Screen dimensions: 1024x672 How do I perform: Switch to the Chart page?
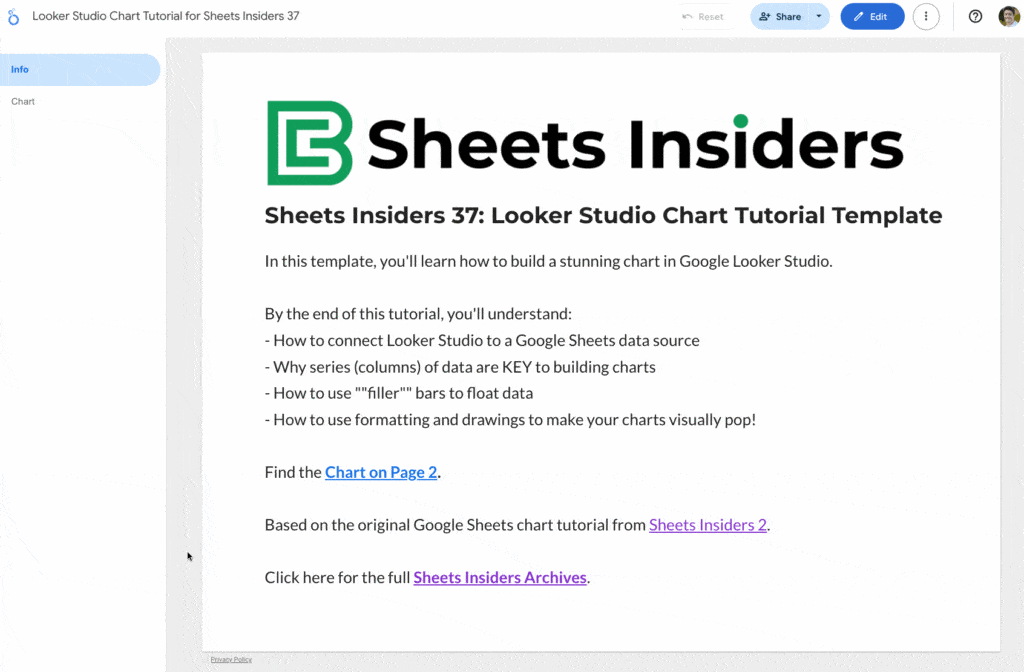click(23, 102)
